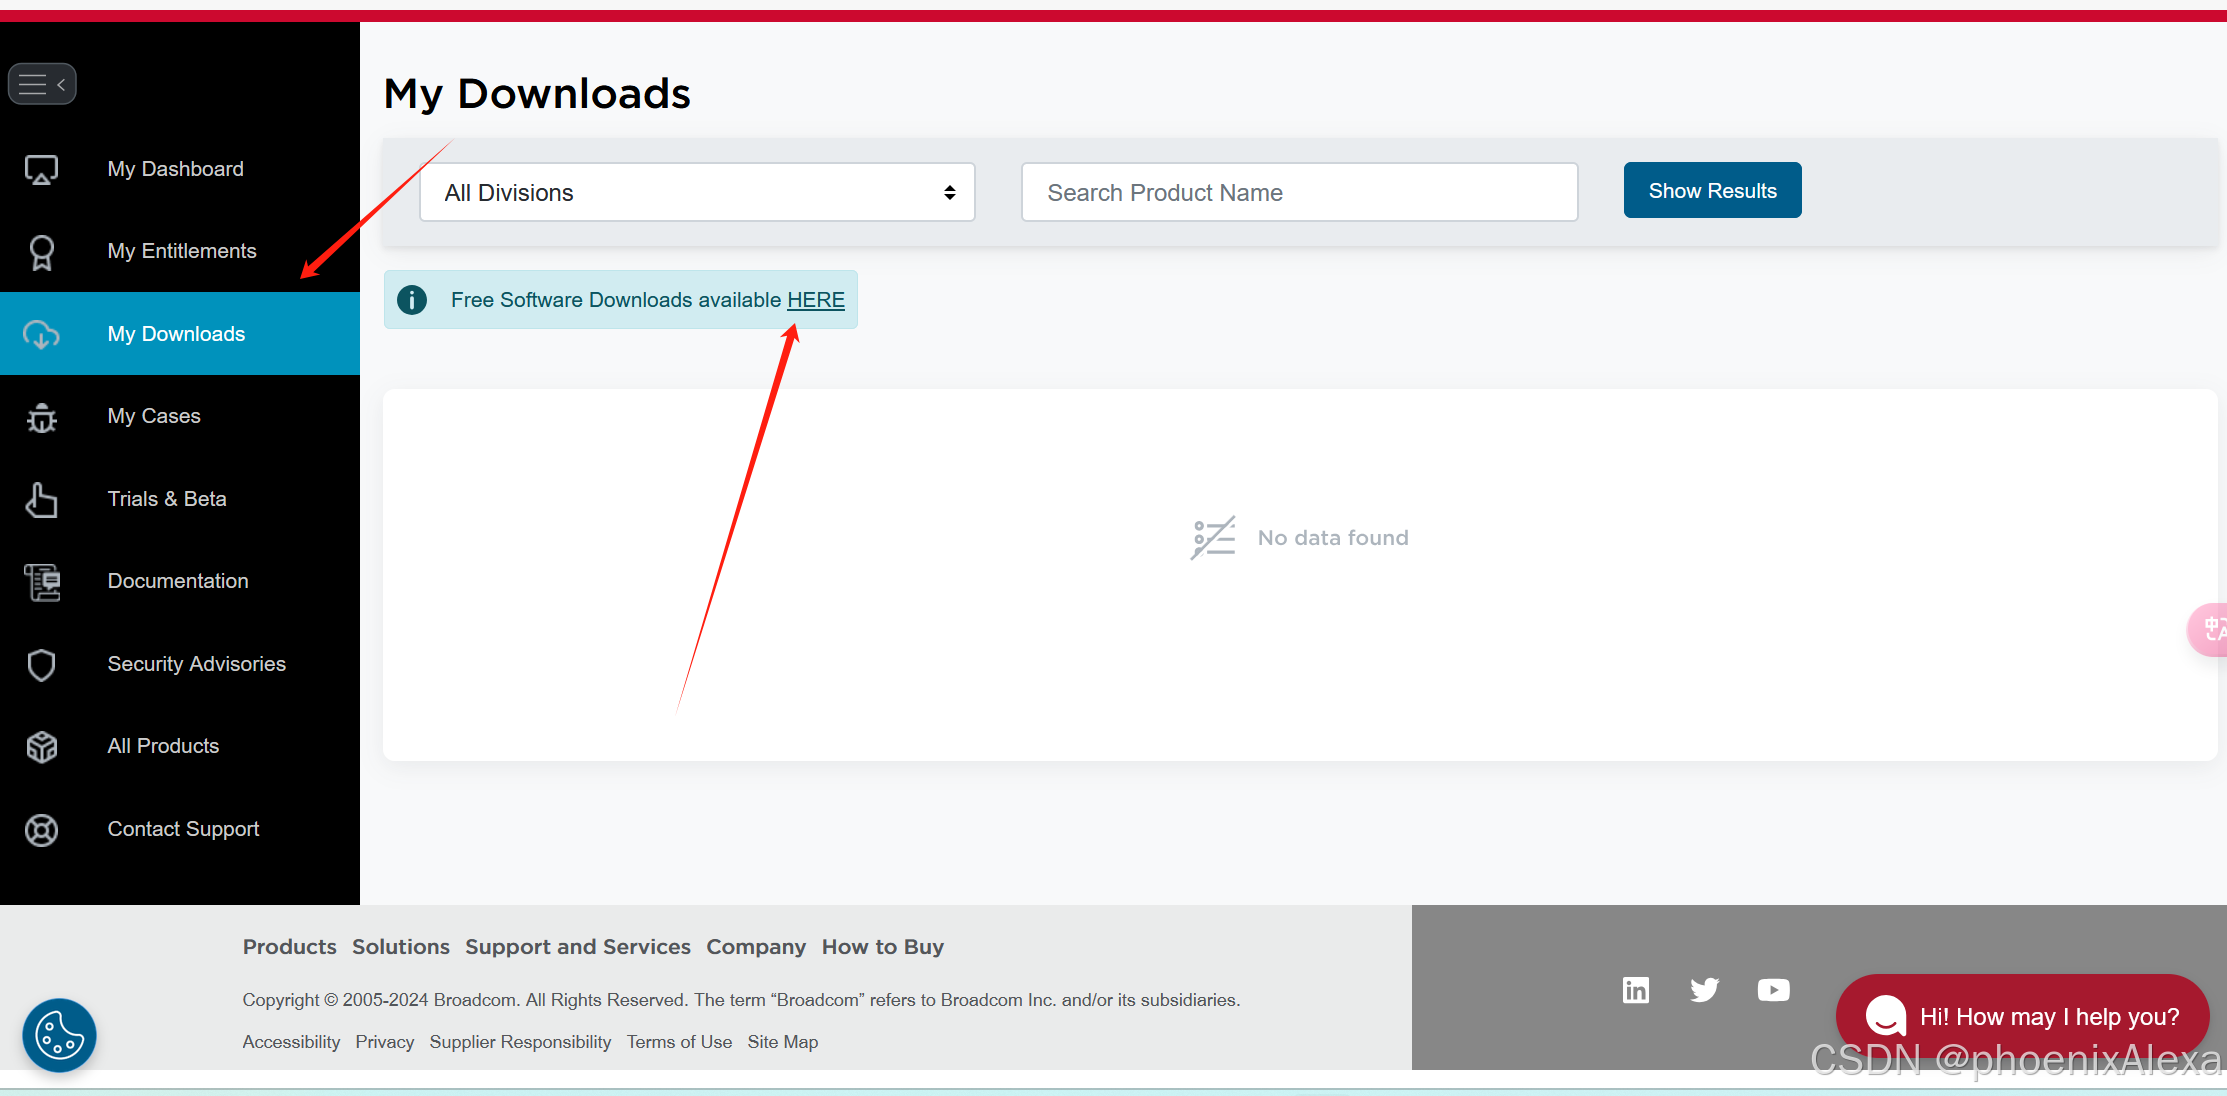Open Contact Support page
This screenshot has height=1096, width=2227.
(x=180, y=829)
